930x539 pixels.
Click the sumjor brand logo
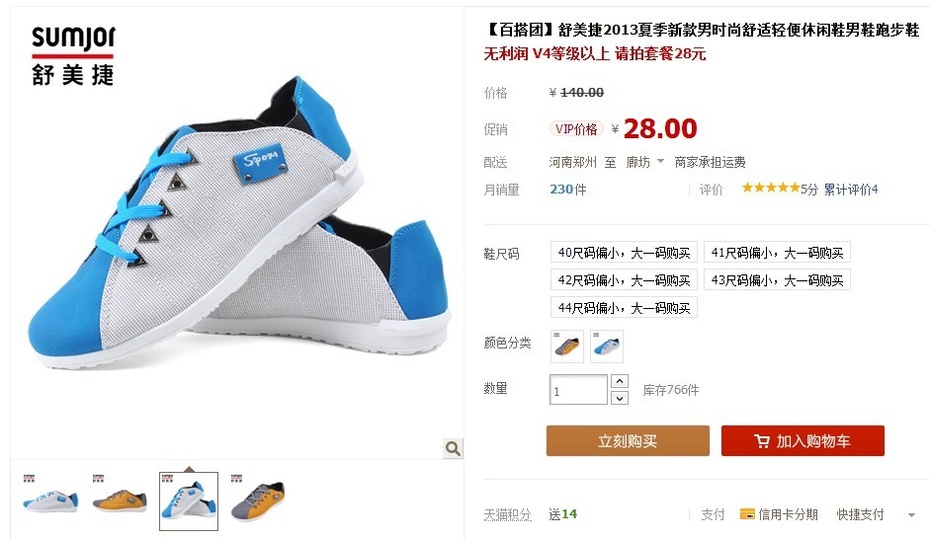coord(73,56)
